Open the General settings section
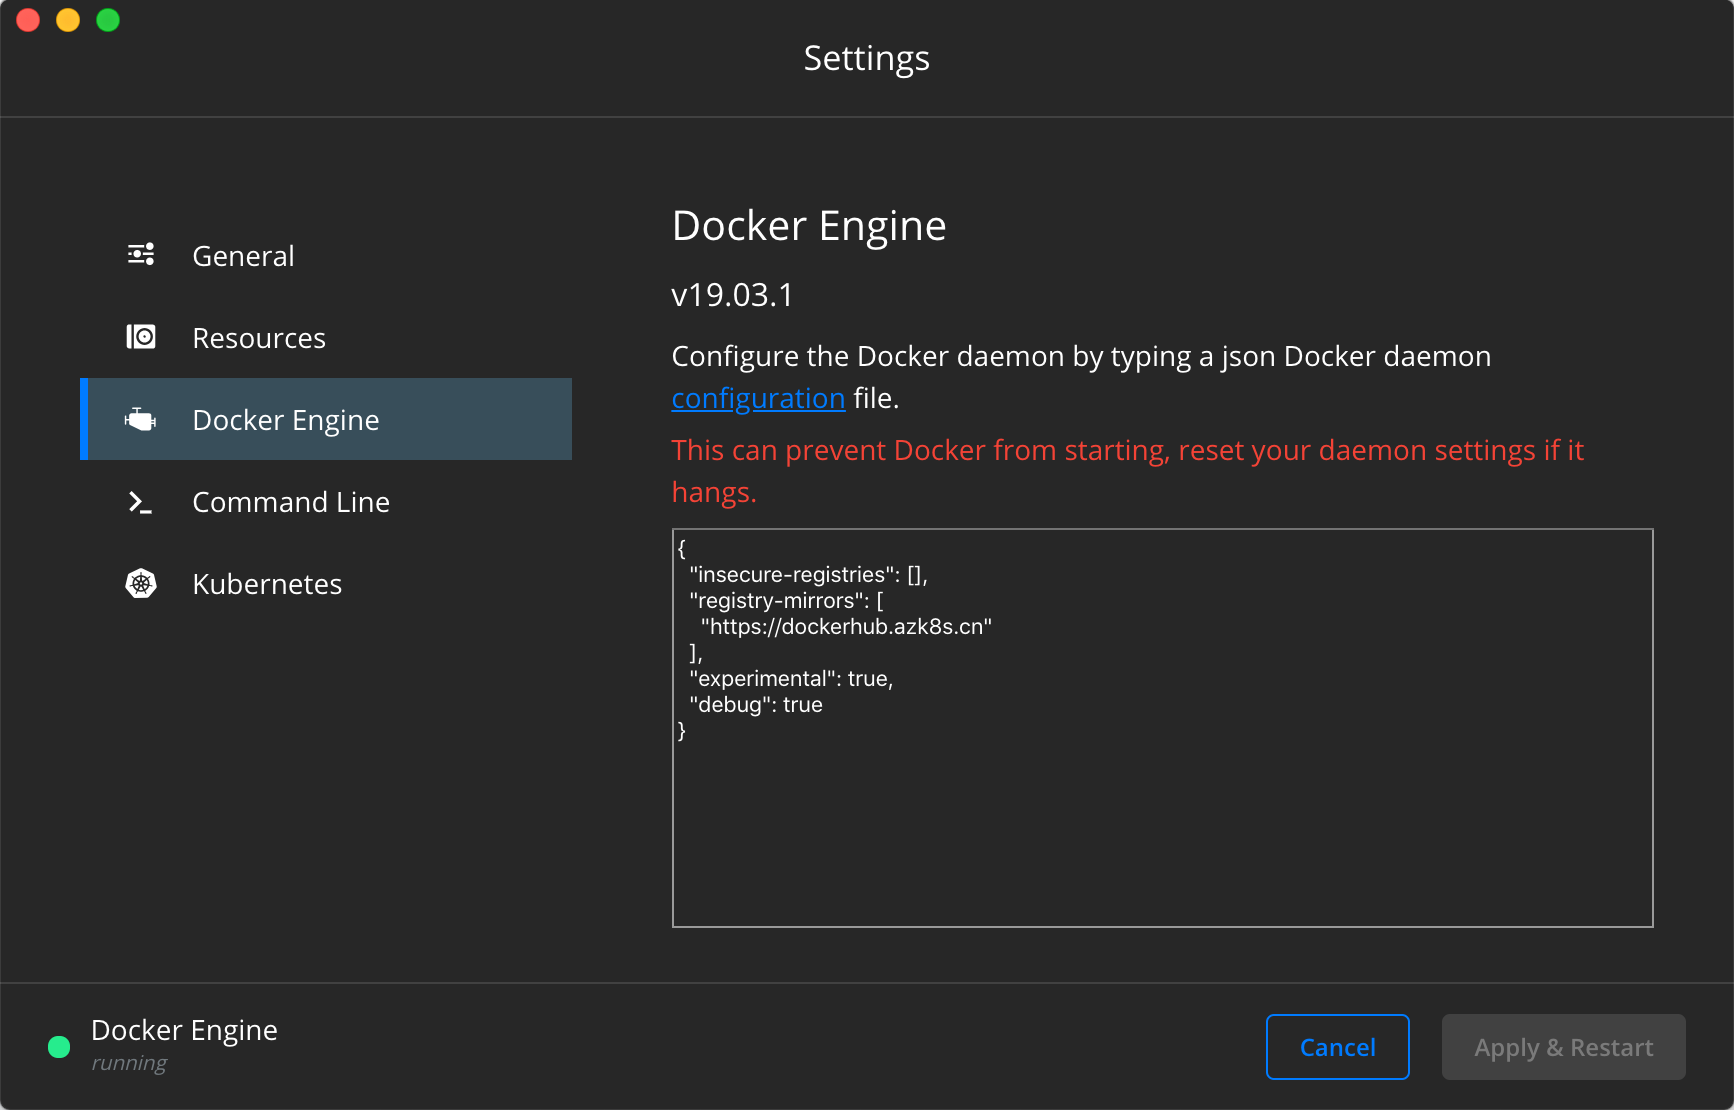This screenshot has height=1110, width=1734. pyautogui.click(x=243, y=256)
